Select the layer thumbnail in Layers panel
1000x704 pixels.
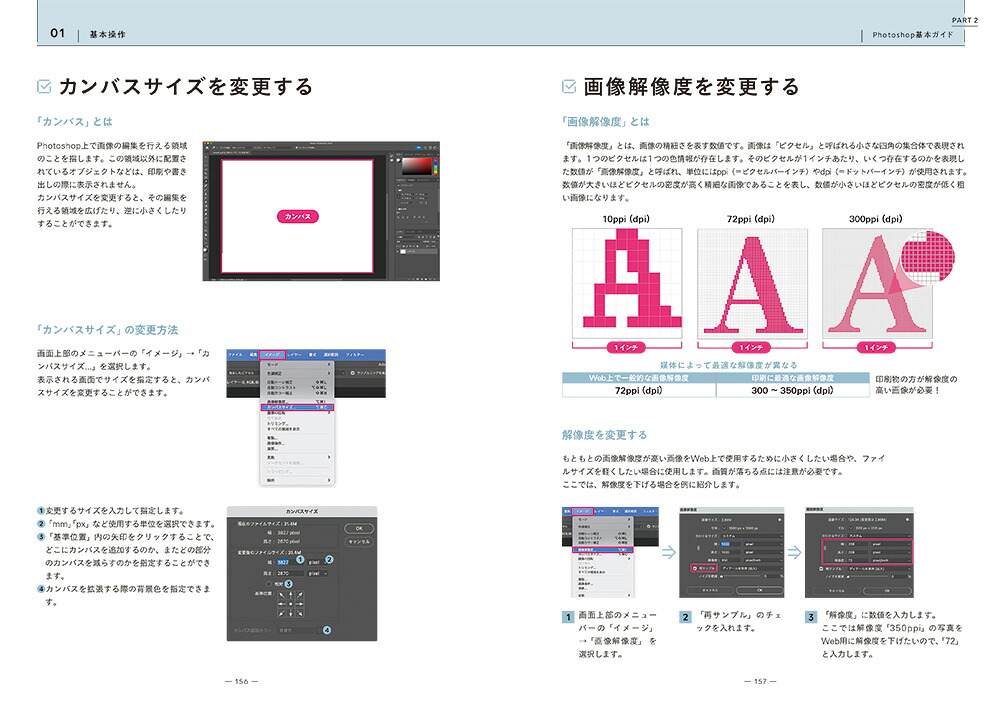[x=403, y=251]
